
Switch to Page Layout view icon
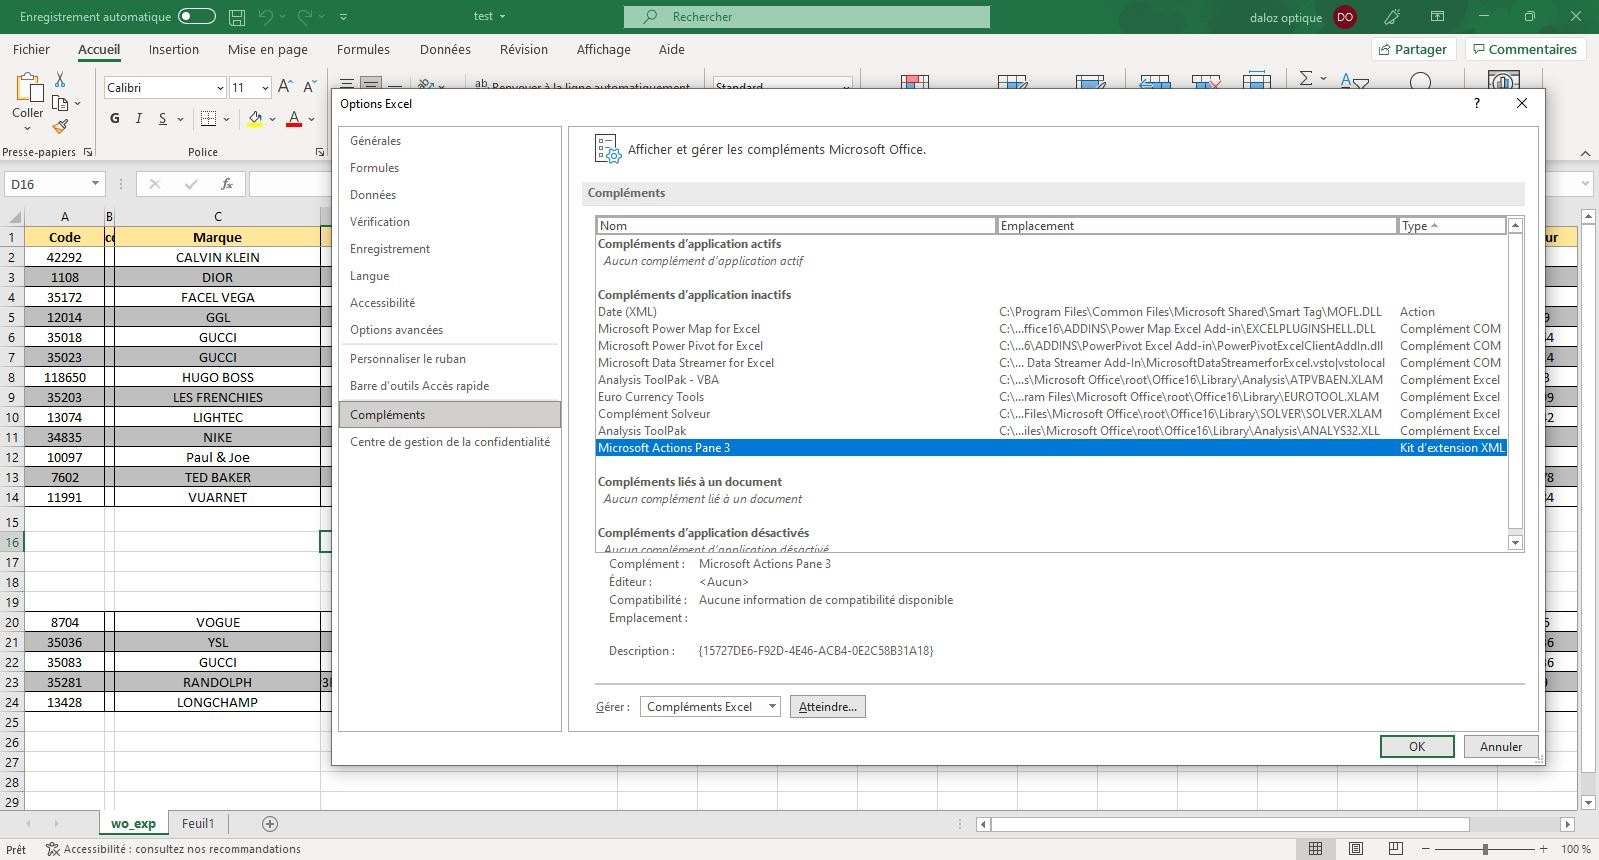(1355, 849)
